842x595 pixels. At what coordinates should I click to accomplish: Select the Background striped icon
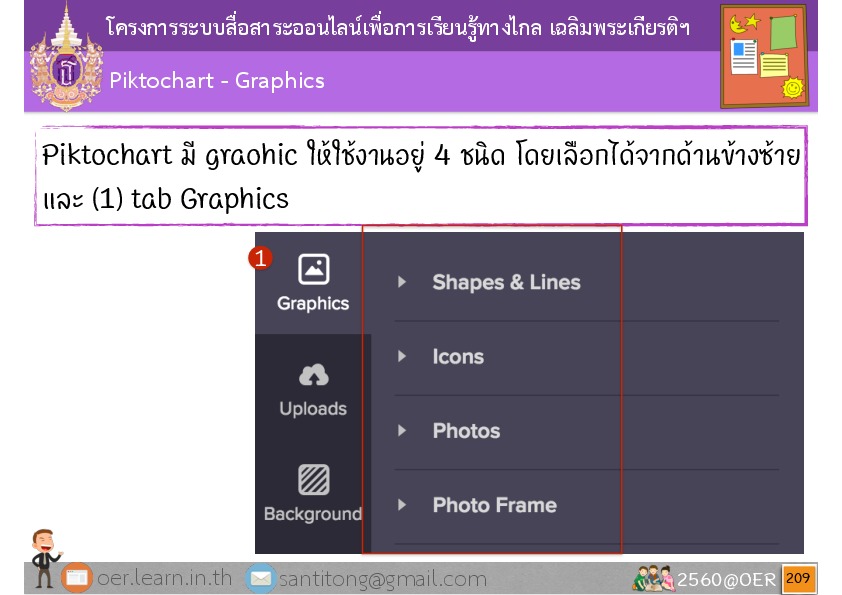pos(314,480)
